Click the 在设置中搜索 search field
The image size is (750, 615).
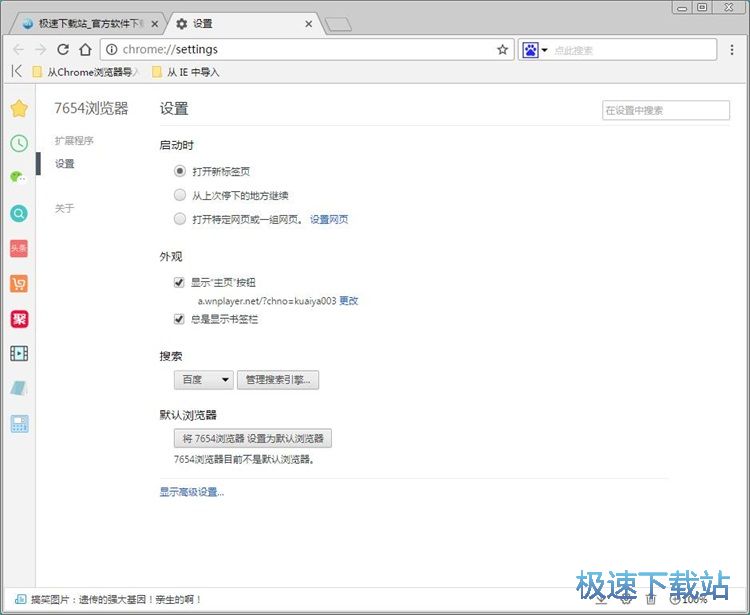point(666,110)
